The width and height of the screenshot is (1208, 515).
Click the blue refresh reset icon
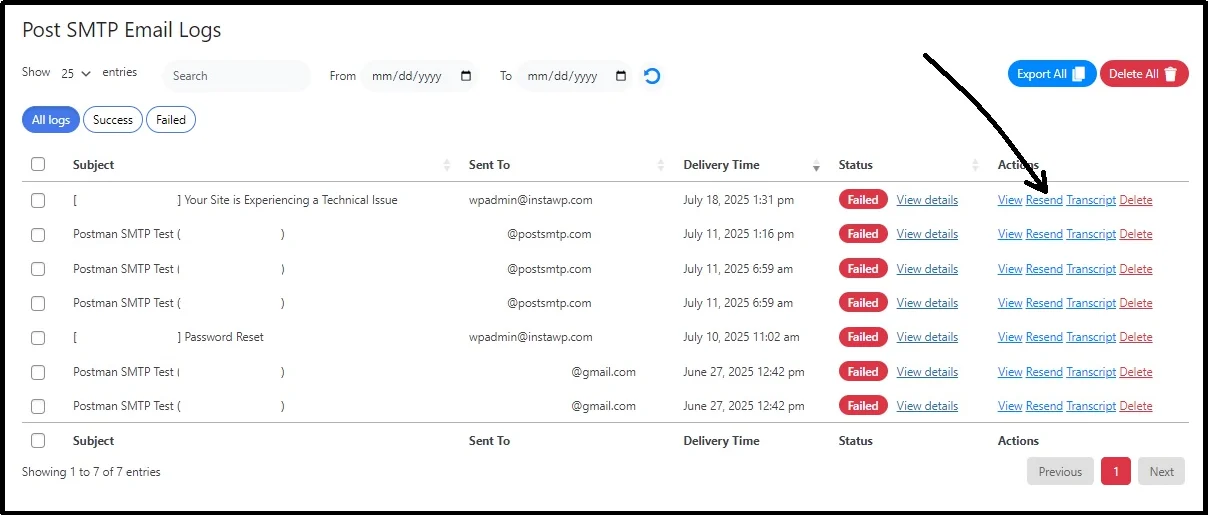point(652,76)
